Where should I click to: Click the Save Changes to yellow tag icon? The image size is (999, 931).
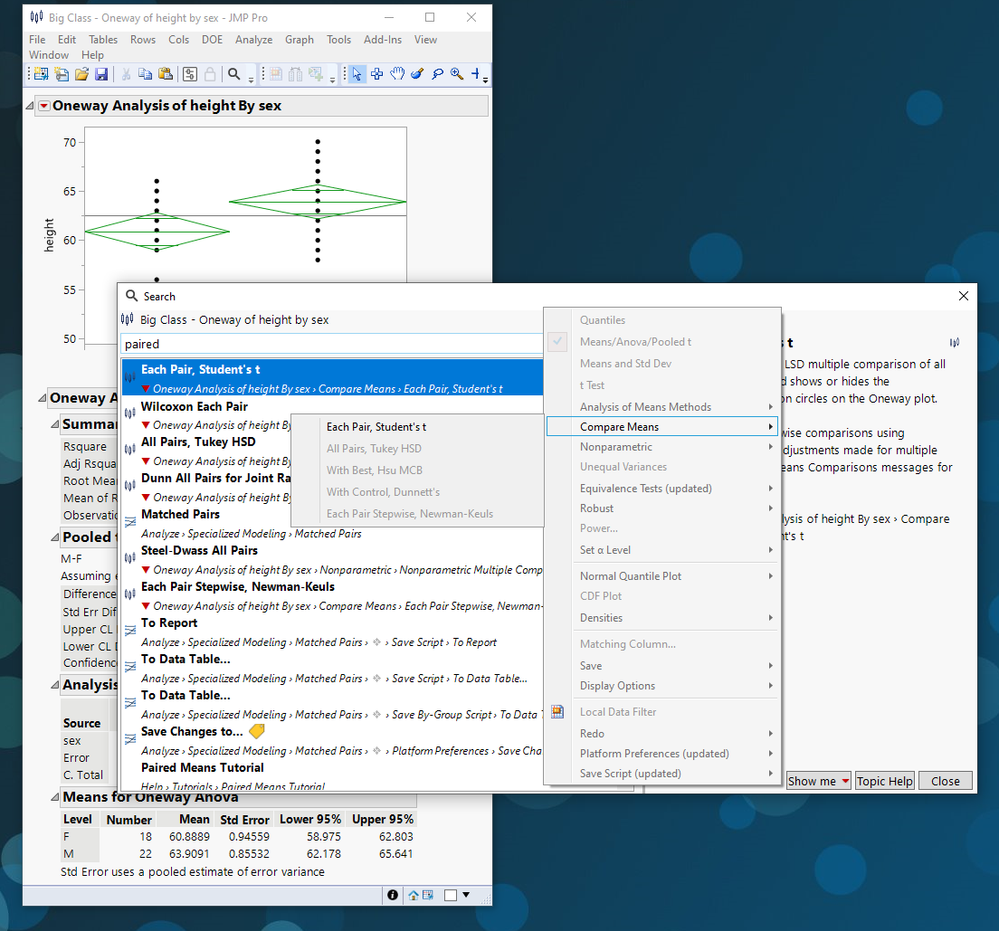click(x=257, y=731)
